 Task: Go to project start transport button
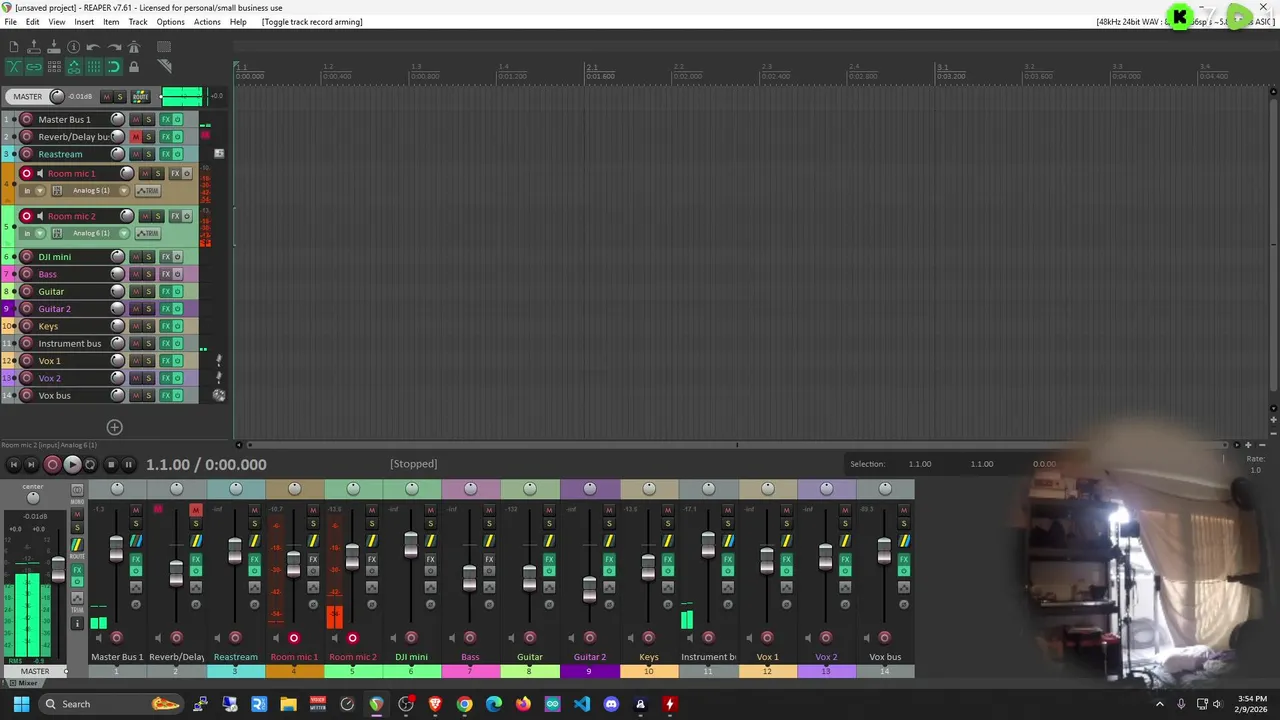click(x=14, y=465)
